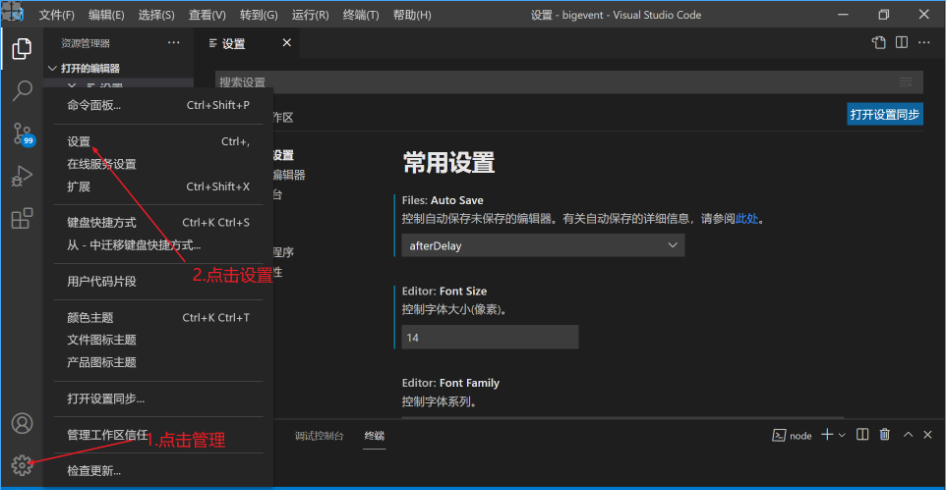Maximize panel with up chevron

point(907,435)
